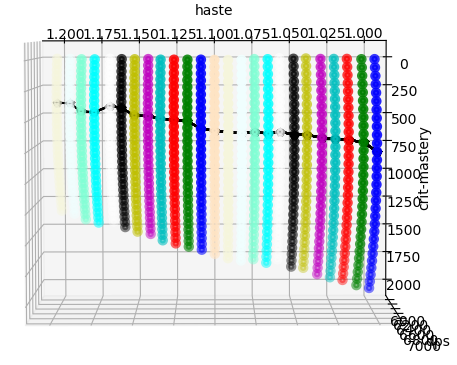Select the 1.100 haste tick label
The height and width of the screenshot is (365, 457).
click(x=214, y=34)
